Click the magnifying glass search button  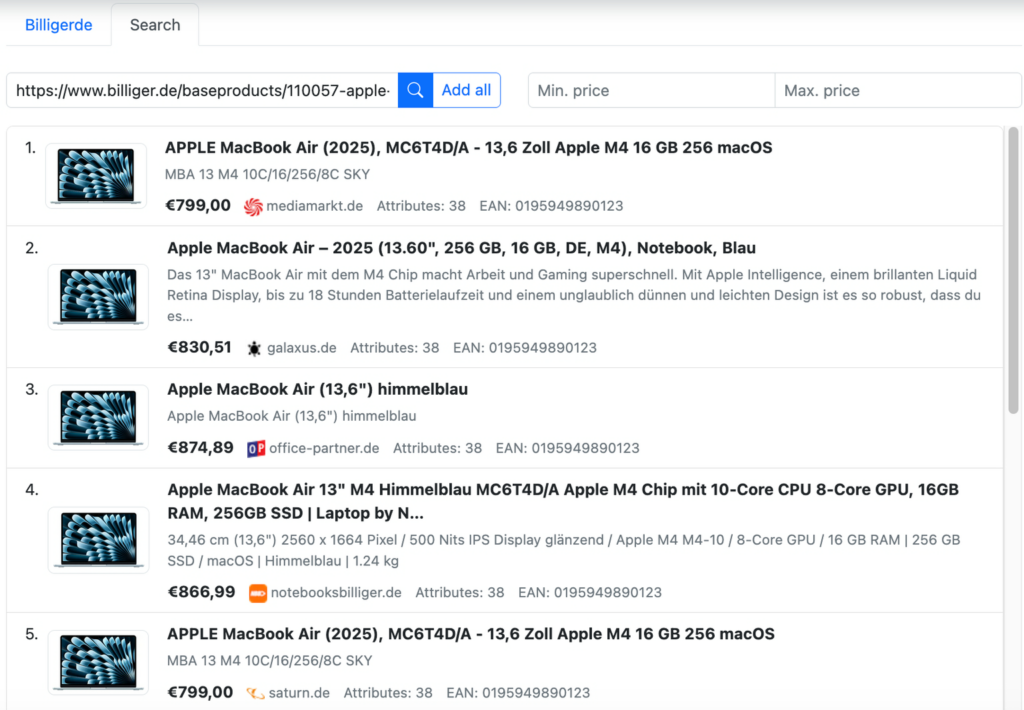tap(415, 90)
